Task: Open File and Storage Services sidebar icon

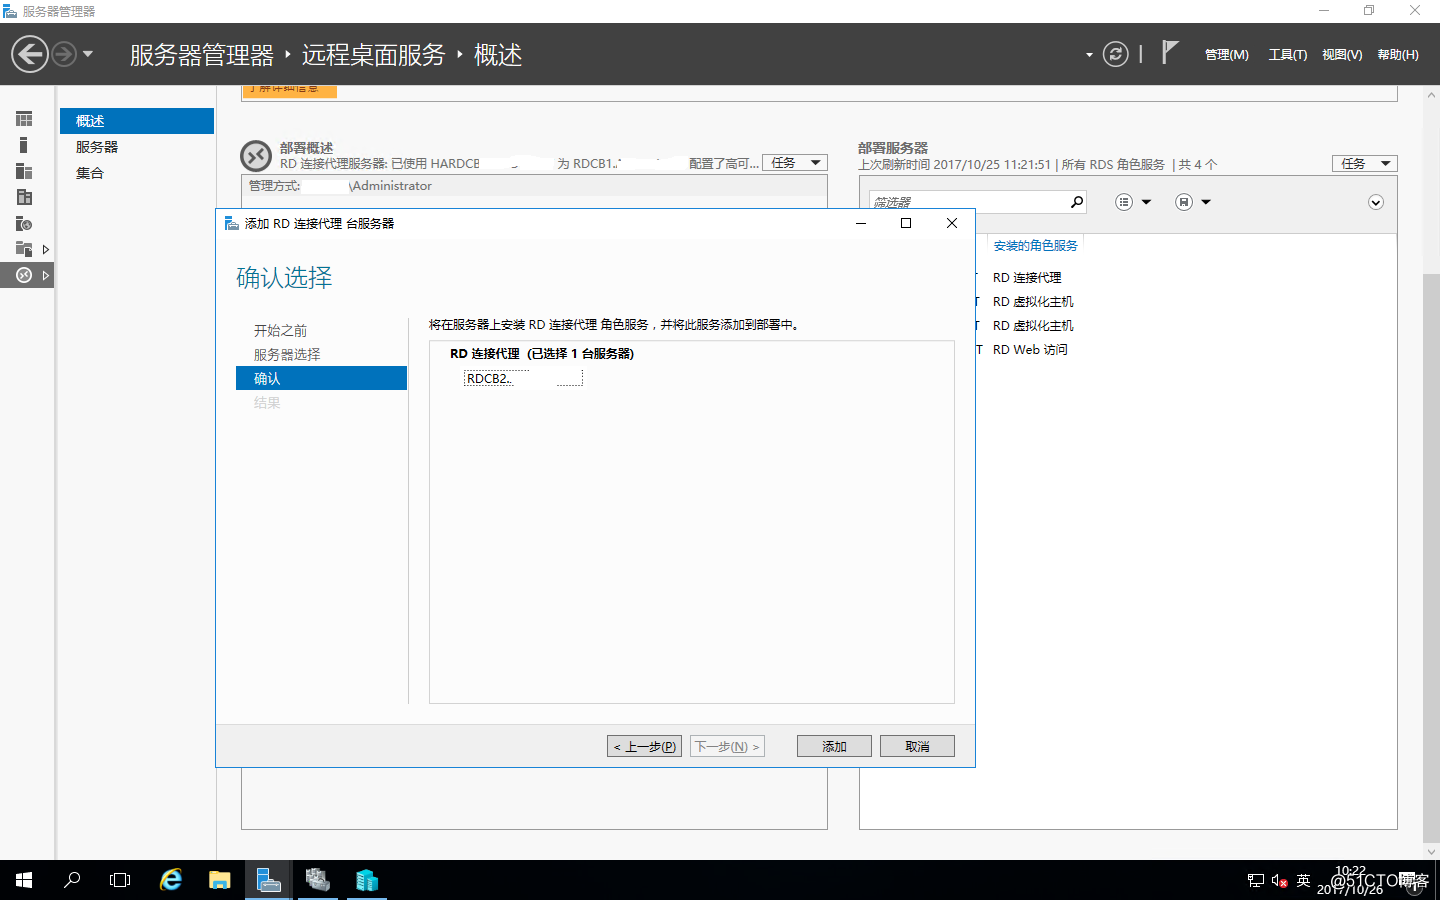Action: 24,249
